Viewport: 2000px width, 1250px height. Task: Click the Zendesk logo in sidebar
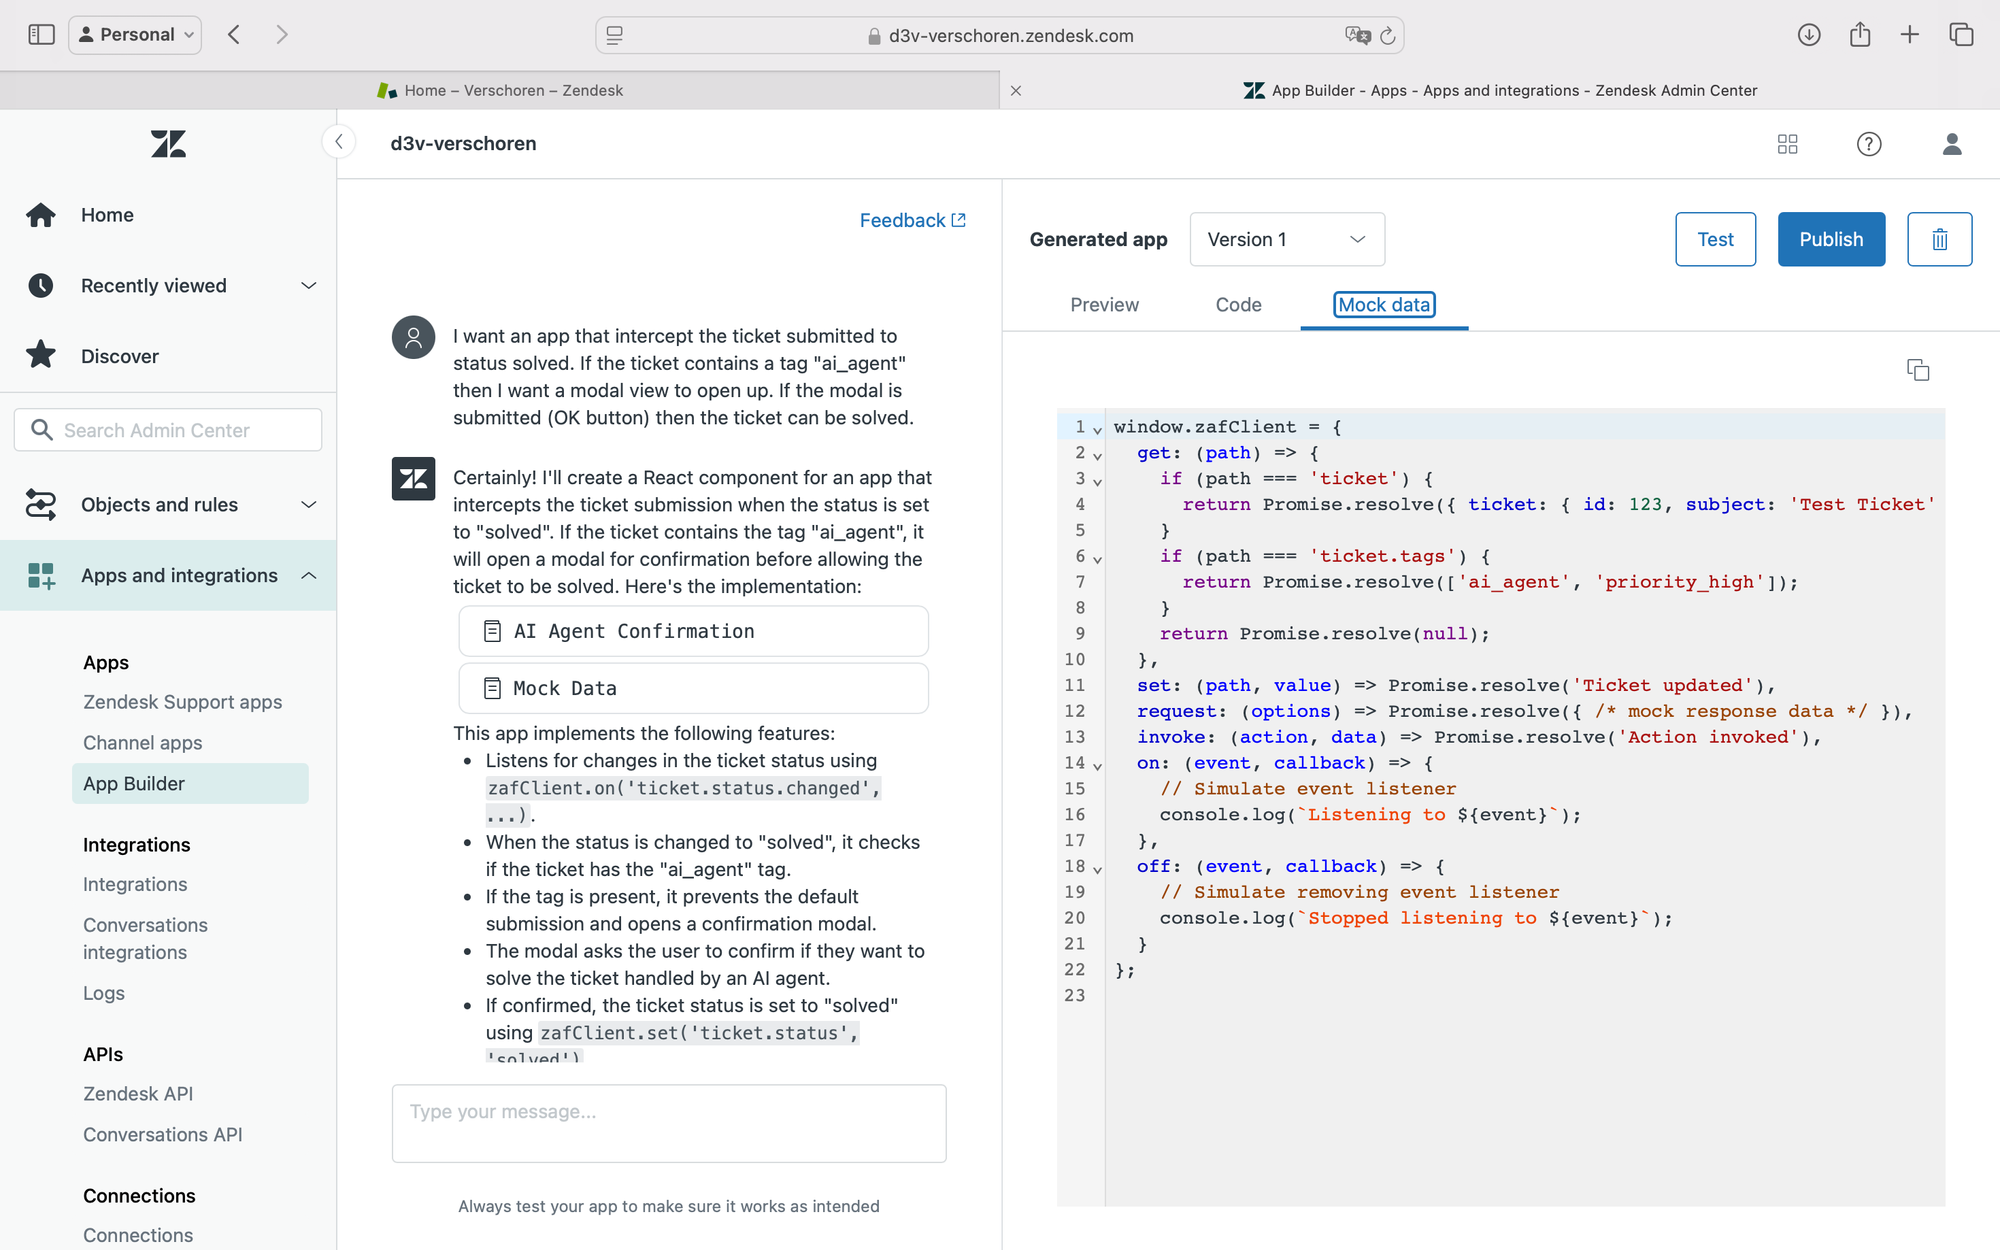168,144
